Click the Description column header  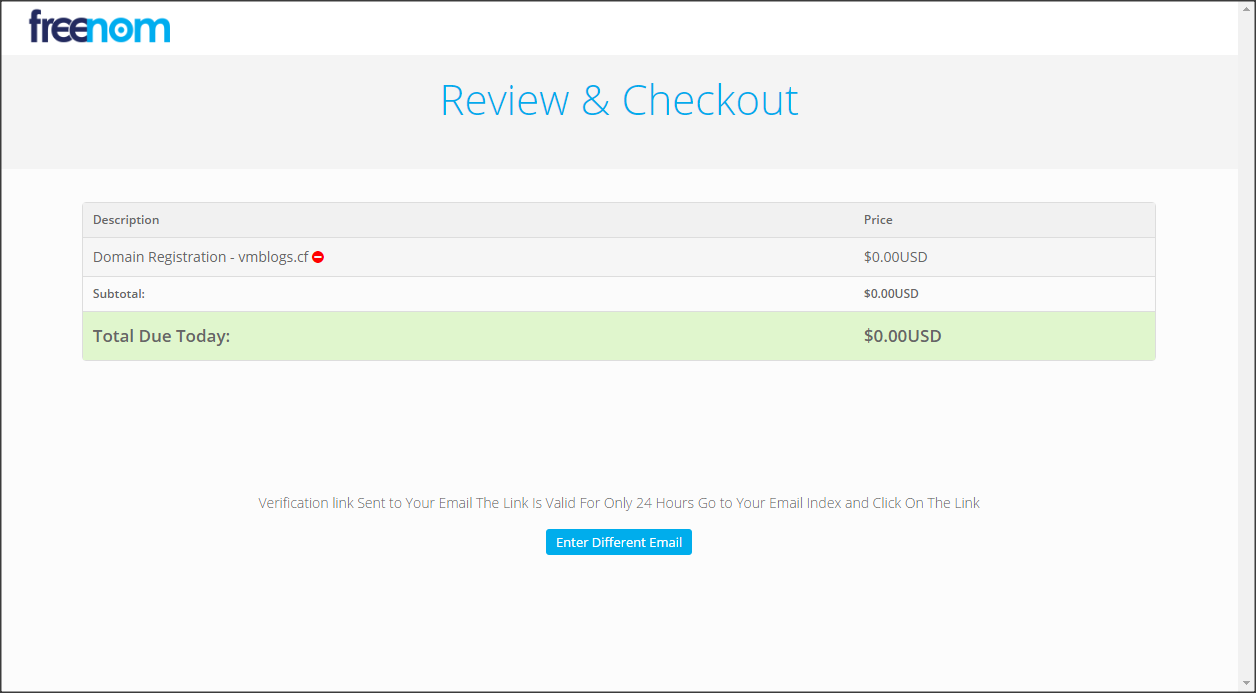pos(126,220)
